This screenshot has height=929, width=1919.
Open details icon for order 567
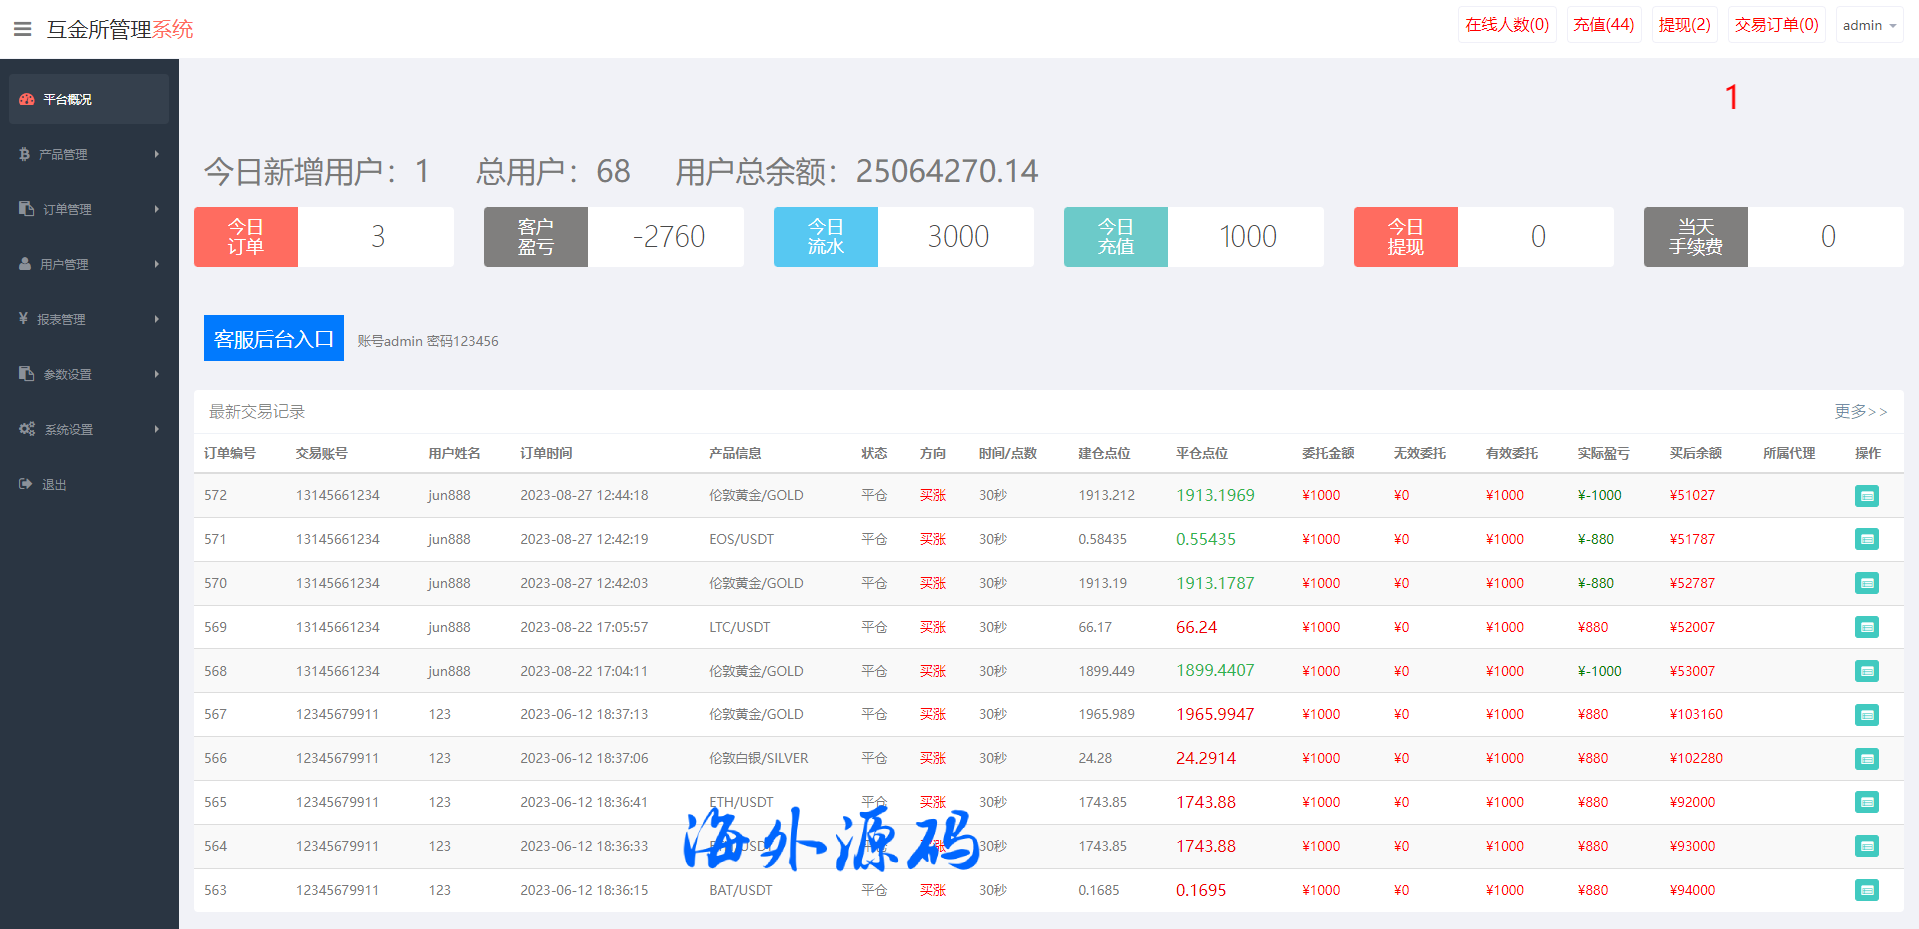1866,715
